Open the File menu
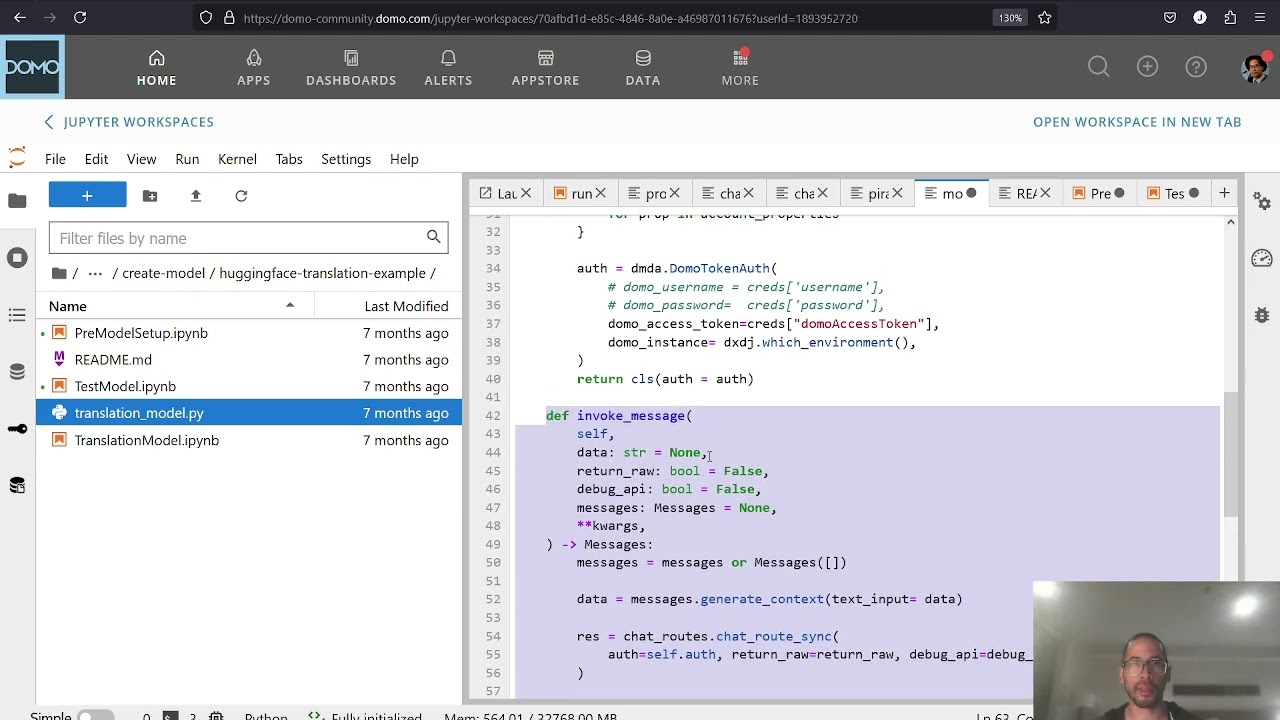The width and height of the screenshot is (1280, 720). [55, 159]
